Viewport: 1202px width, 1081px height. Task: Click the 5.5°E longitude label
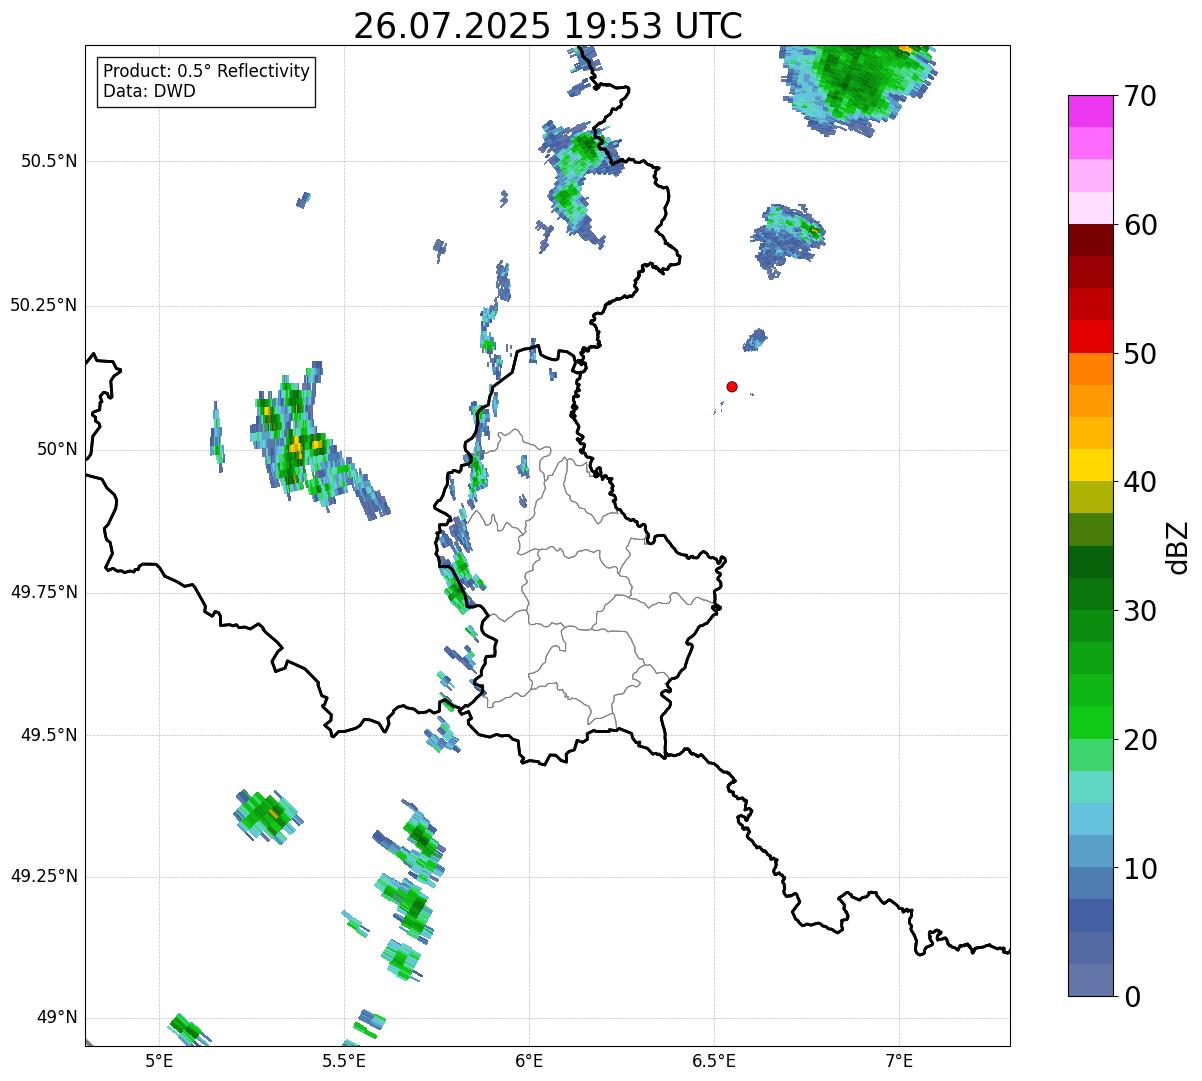tap(344, 1061)
